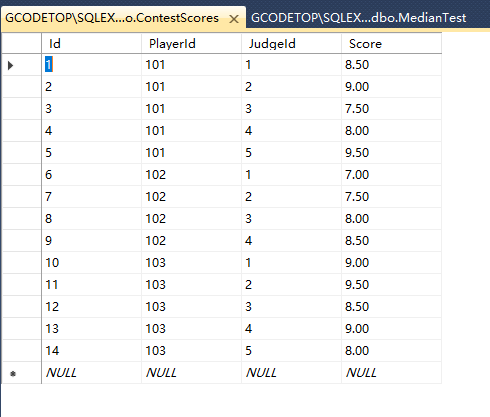Select Id cell with value 14
The image size is (490, 417).
pyautogui.click(x=92, y=351)
